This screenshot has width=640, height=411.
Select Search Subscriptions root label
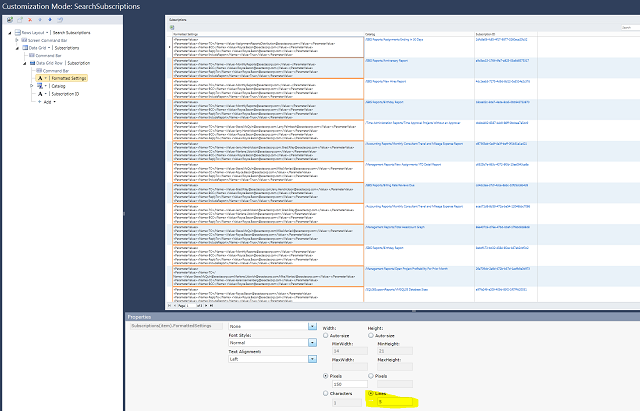[71, 32]
